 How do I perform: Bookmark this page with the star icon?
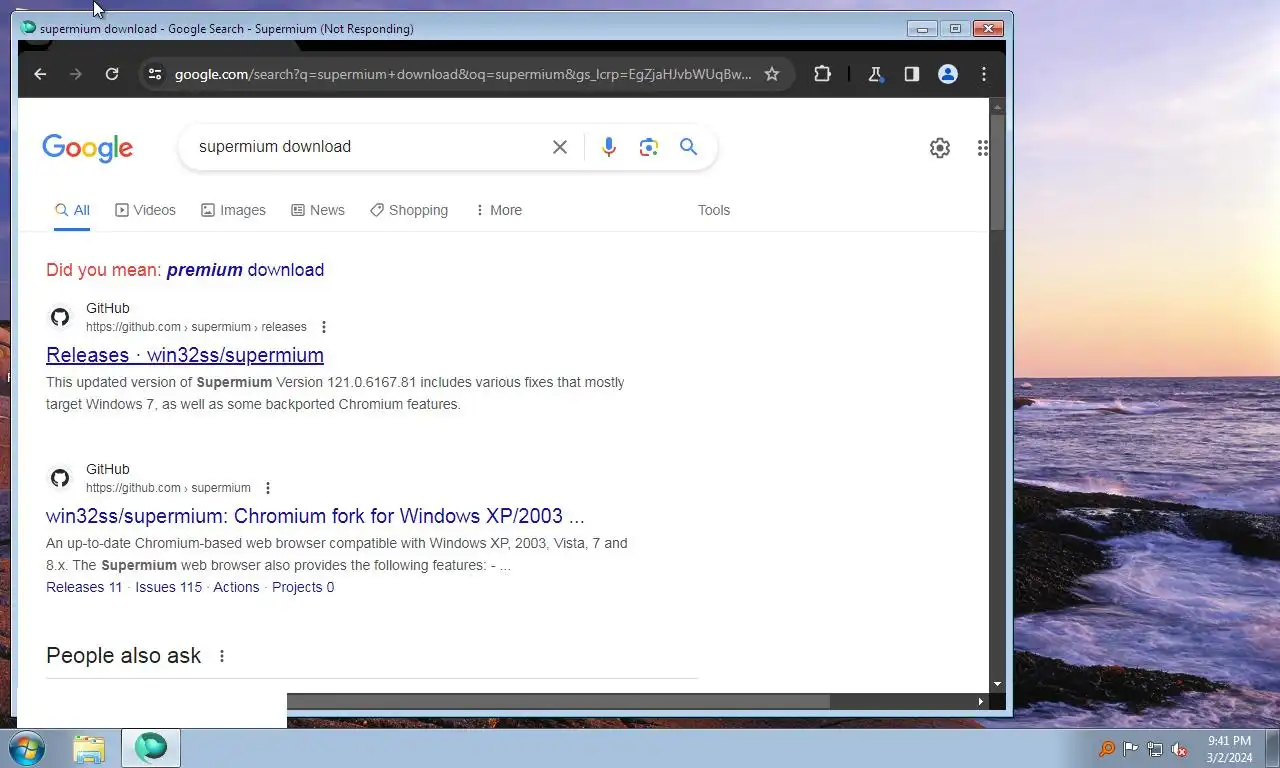(772, 74)
